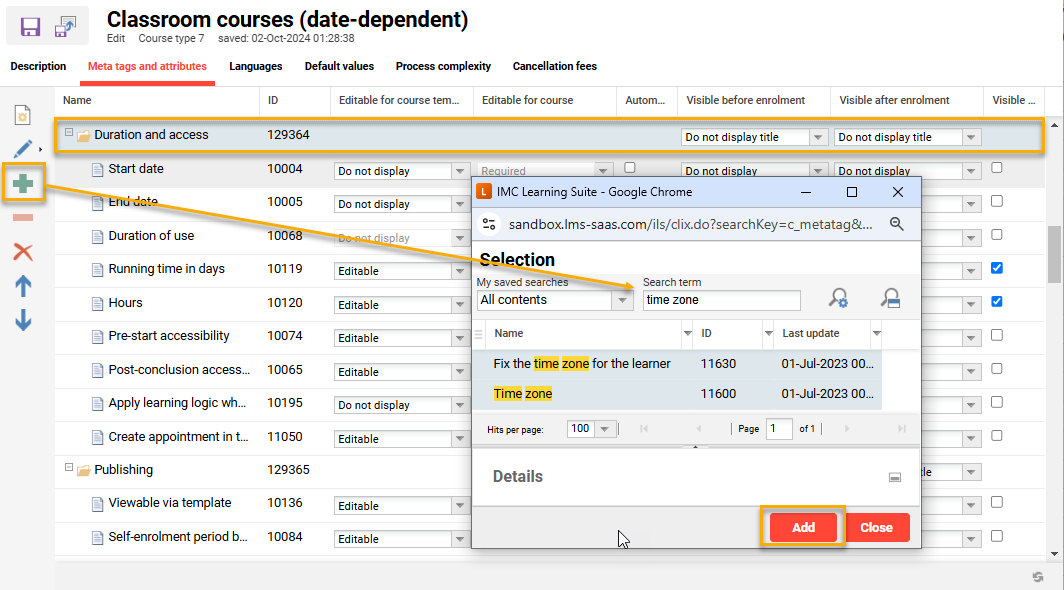The height and width of the screenshot is (590, 1064).
Task: Enable the Start date visible checkbox
Action: (997, 169)
